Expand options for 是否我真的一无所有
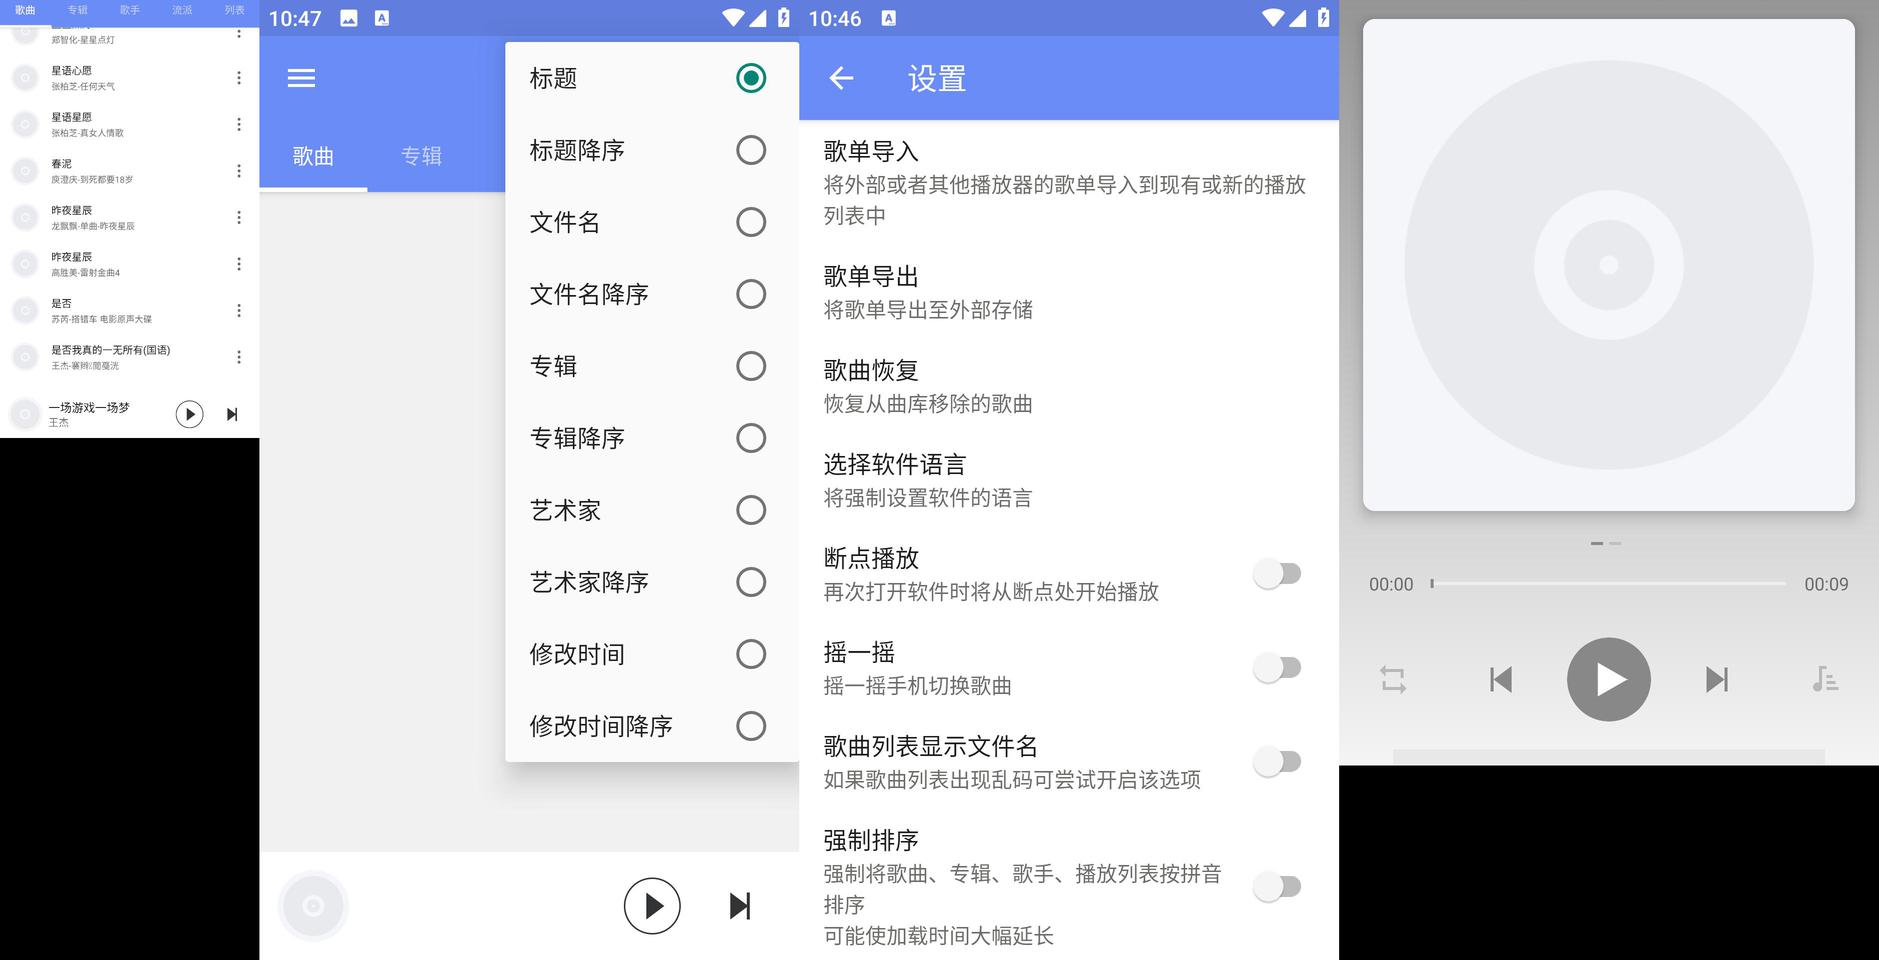This screenshot has width=1879, height=960. pyautogui.click(x=238, y=357)
